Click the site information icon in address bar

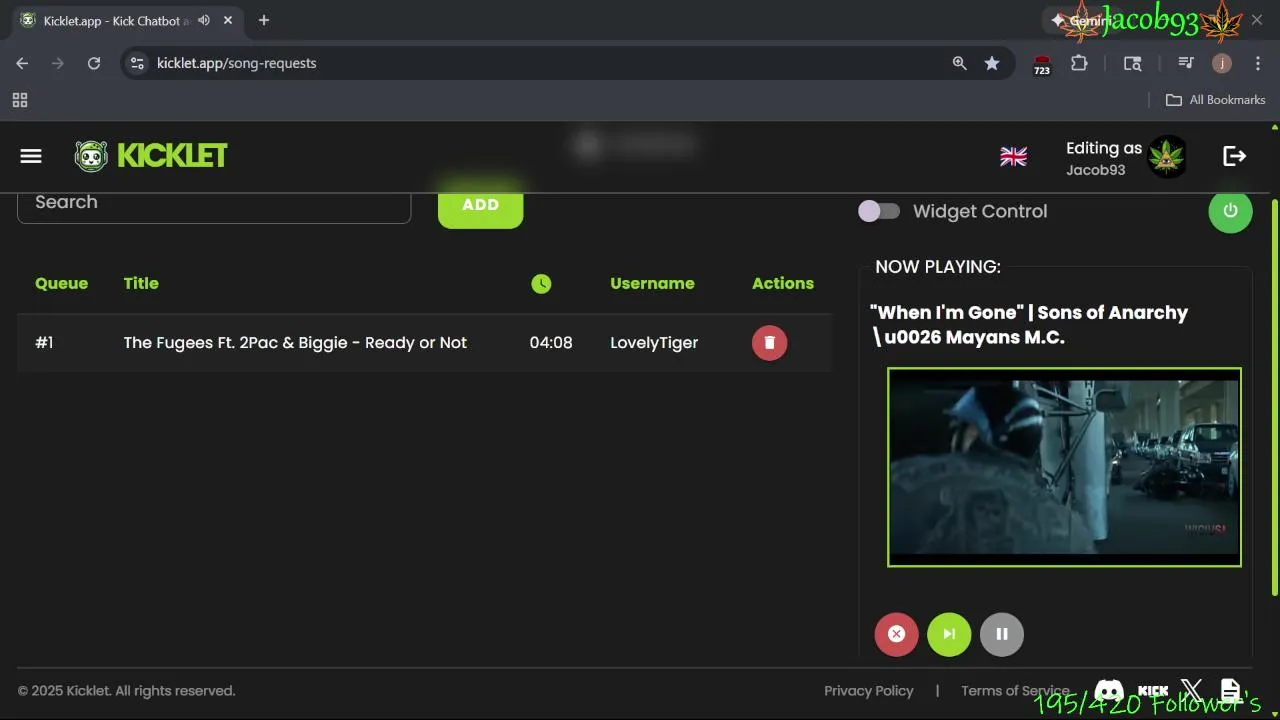(x=138, y=63)
